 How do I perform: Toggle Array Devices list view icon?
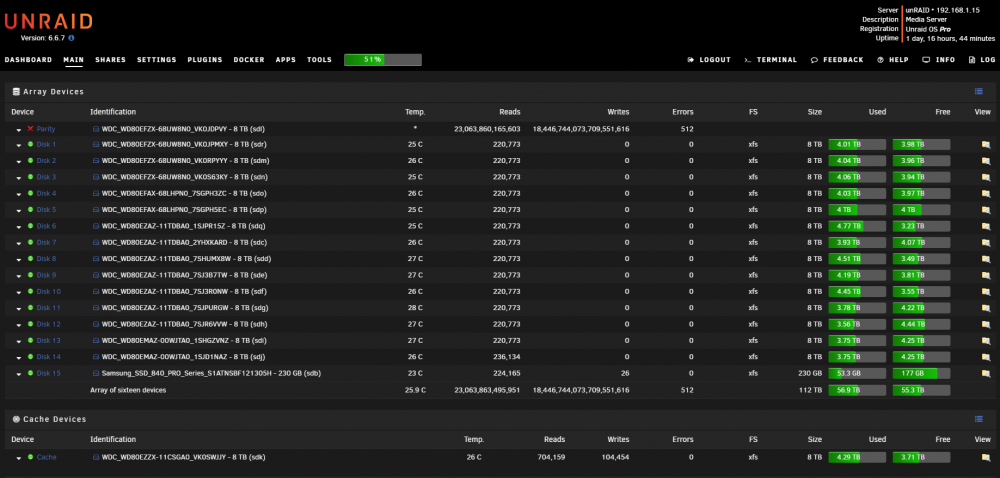[978, 92]
